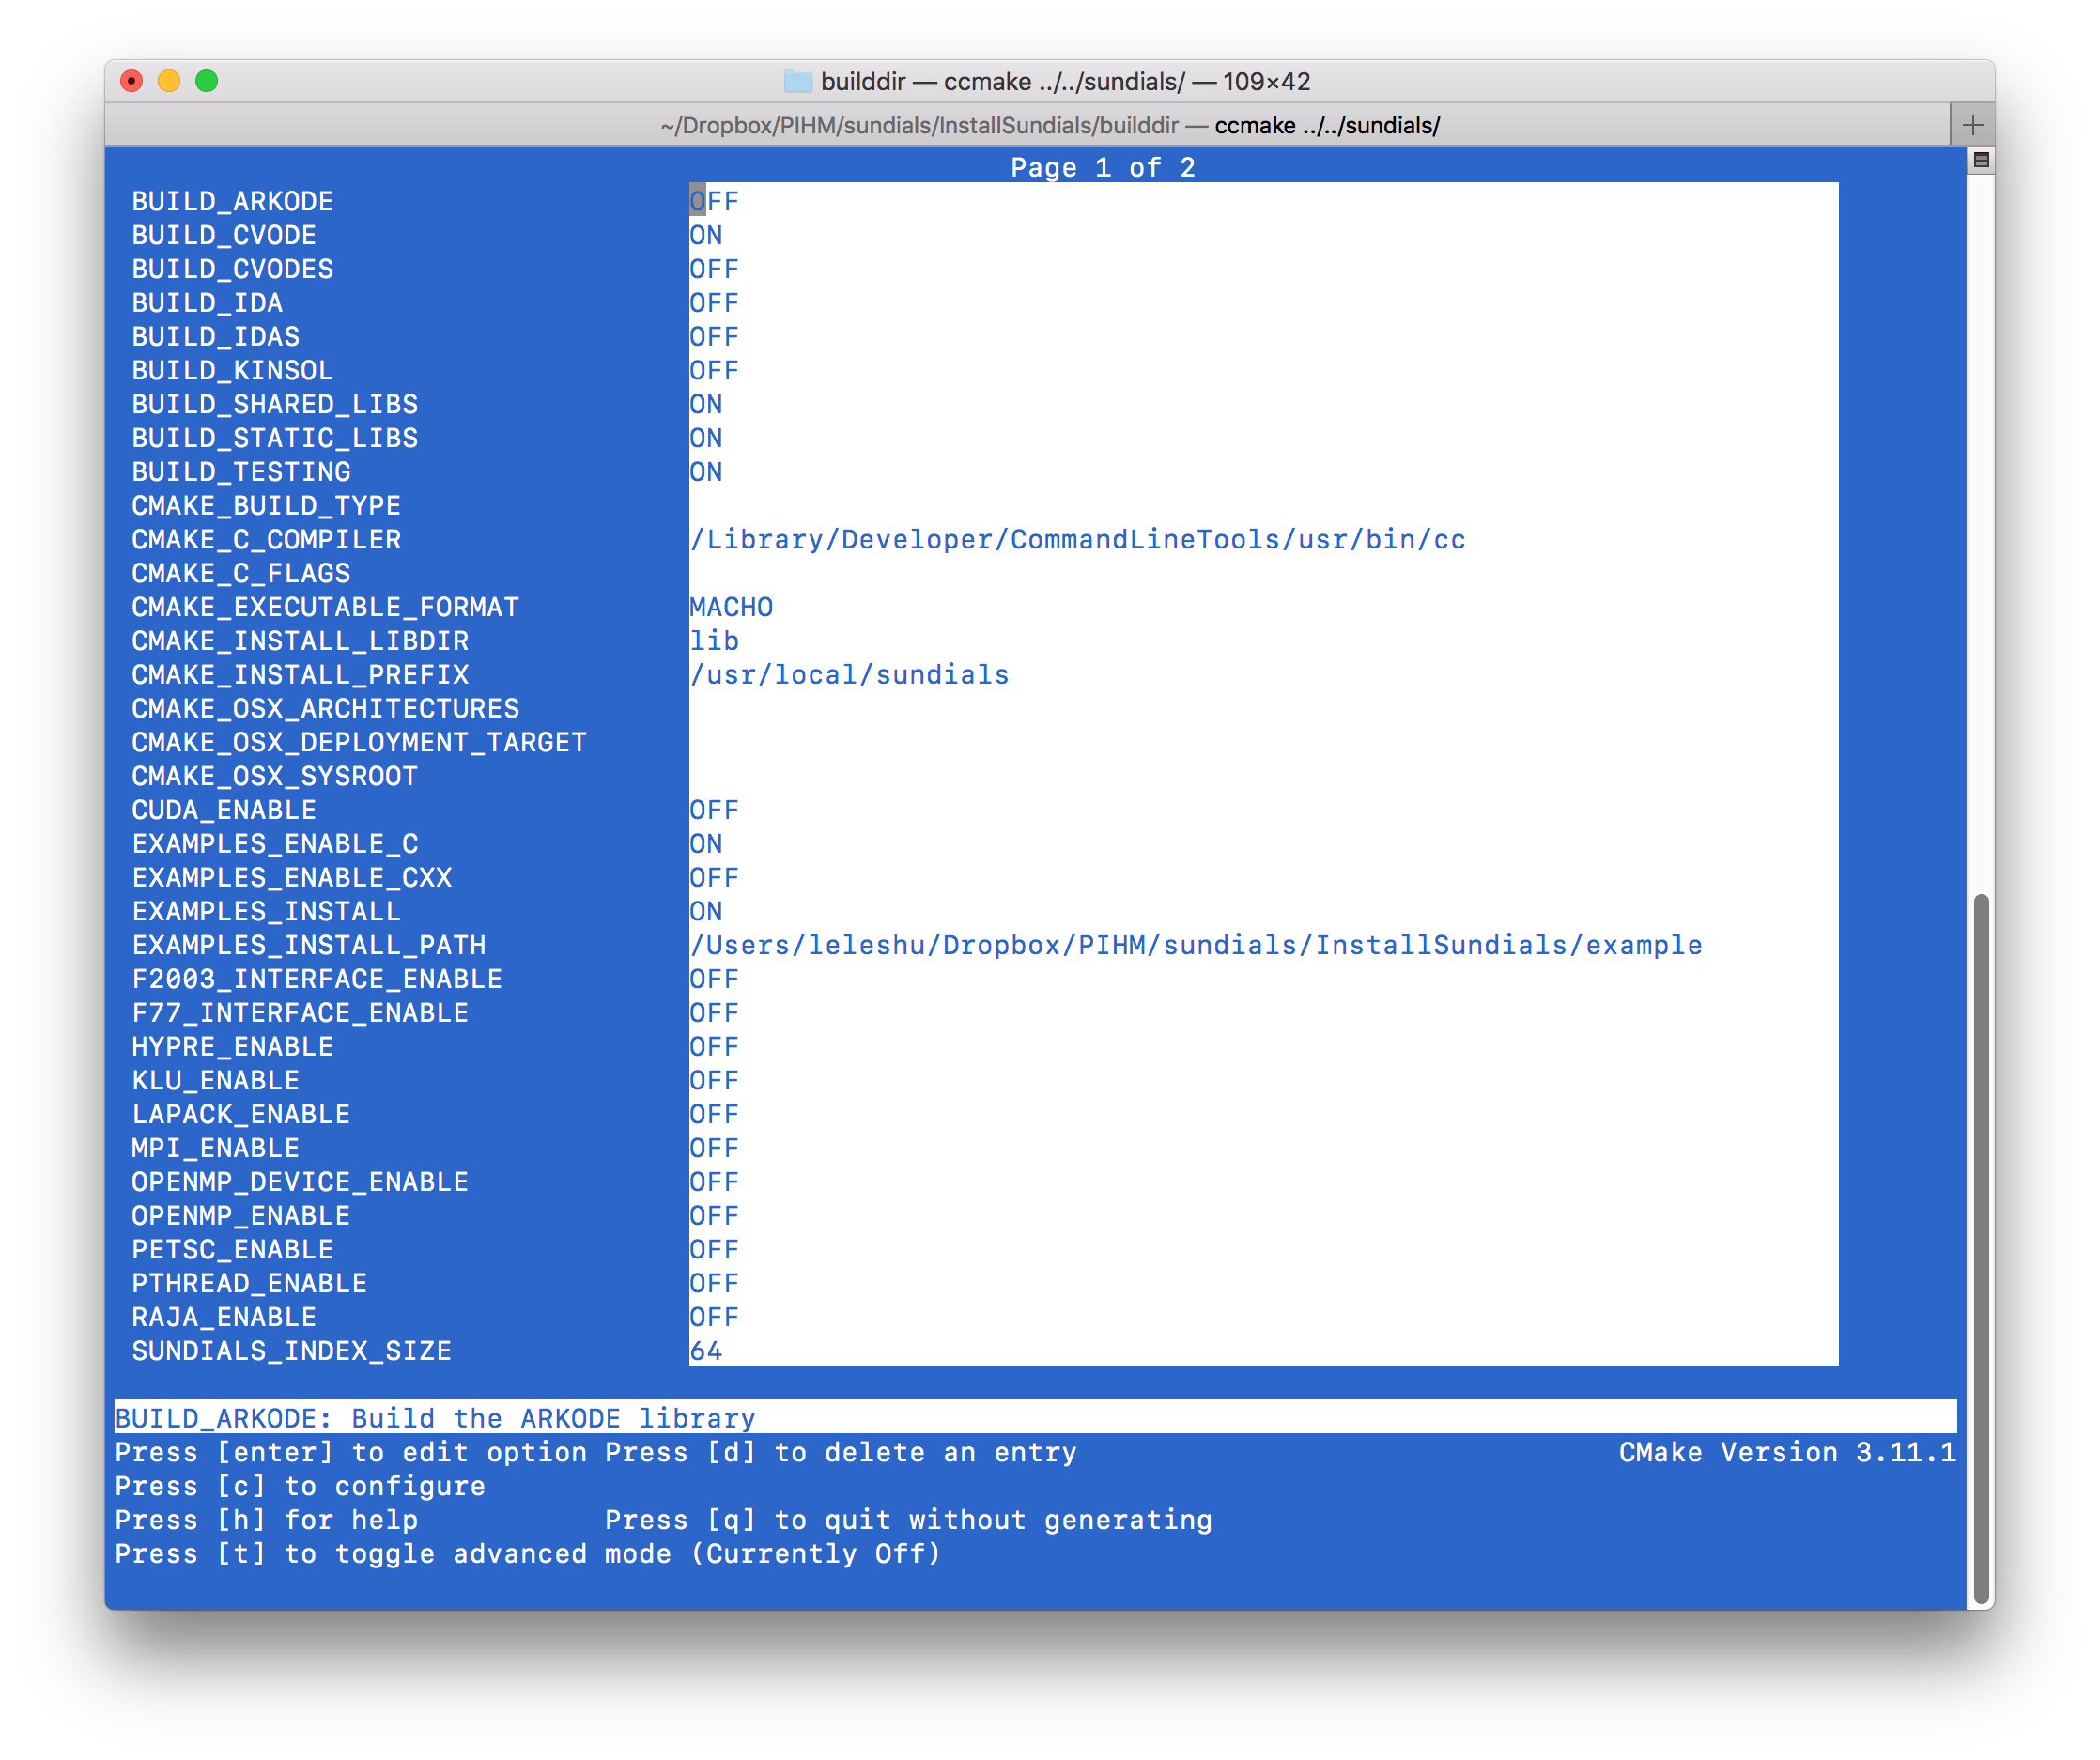Viewport: 2100px width, 1760px height.
Task: Click SUNDIALS_INDEX_SIZE value 64
Action: tap(705, 1350)
